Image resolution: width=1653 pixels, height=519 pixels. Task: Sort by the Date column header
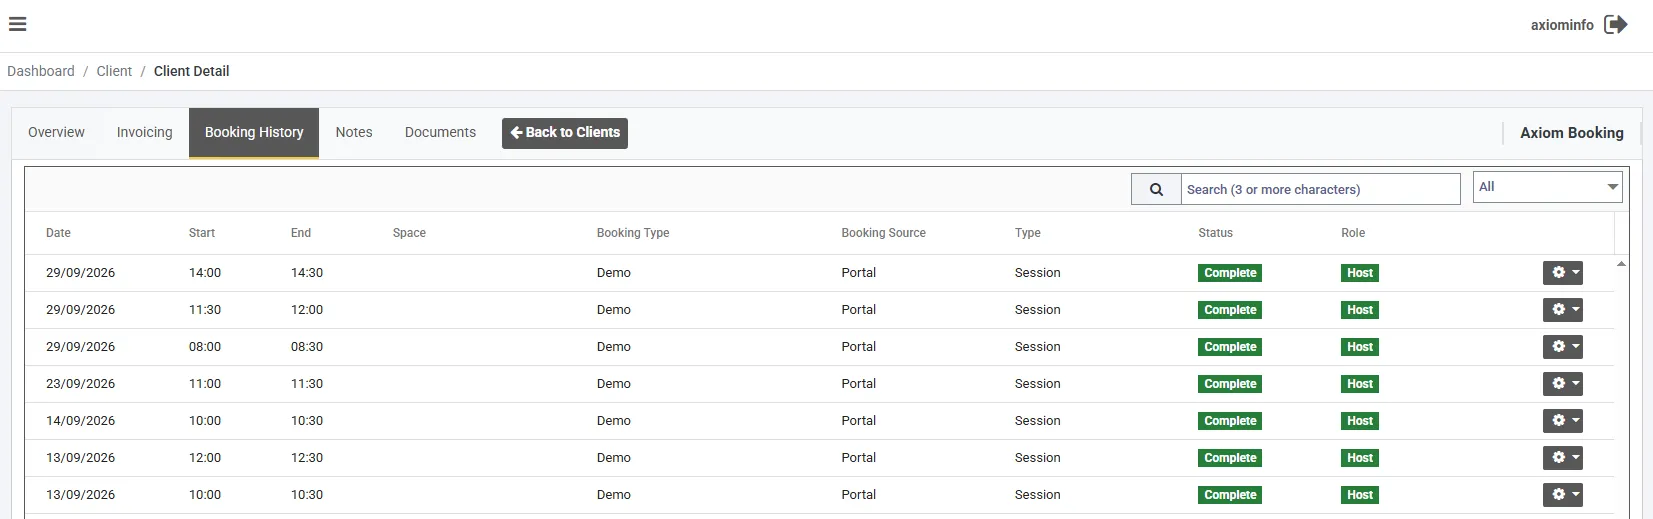pyautogui.click(x=58, y=233)
